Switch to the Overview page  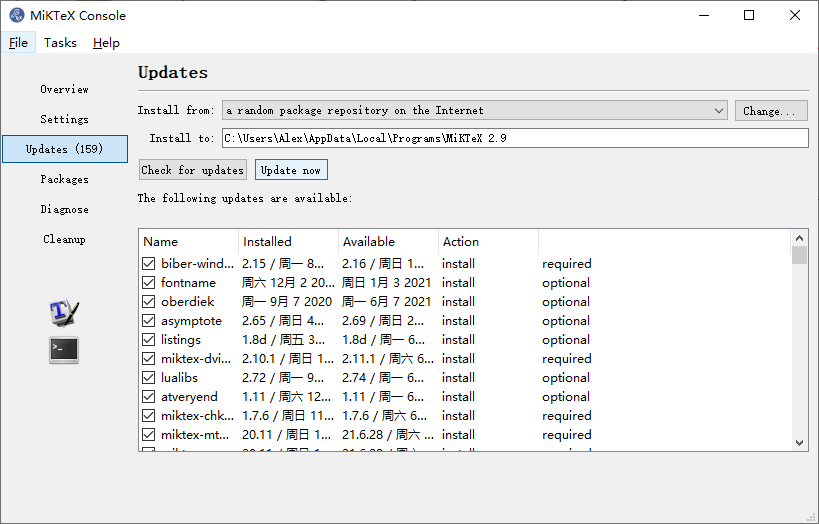pos(65,89)
